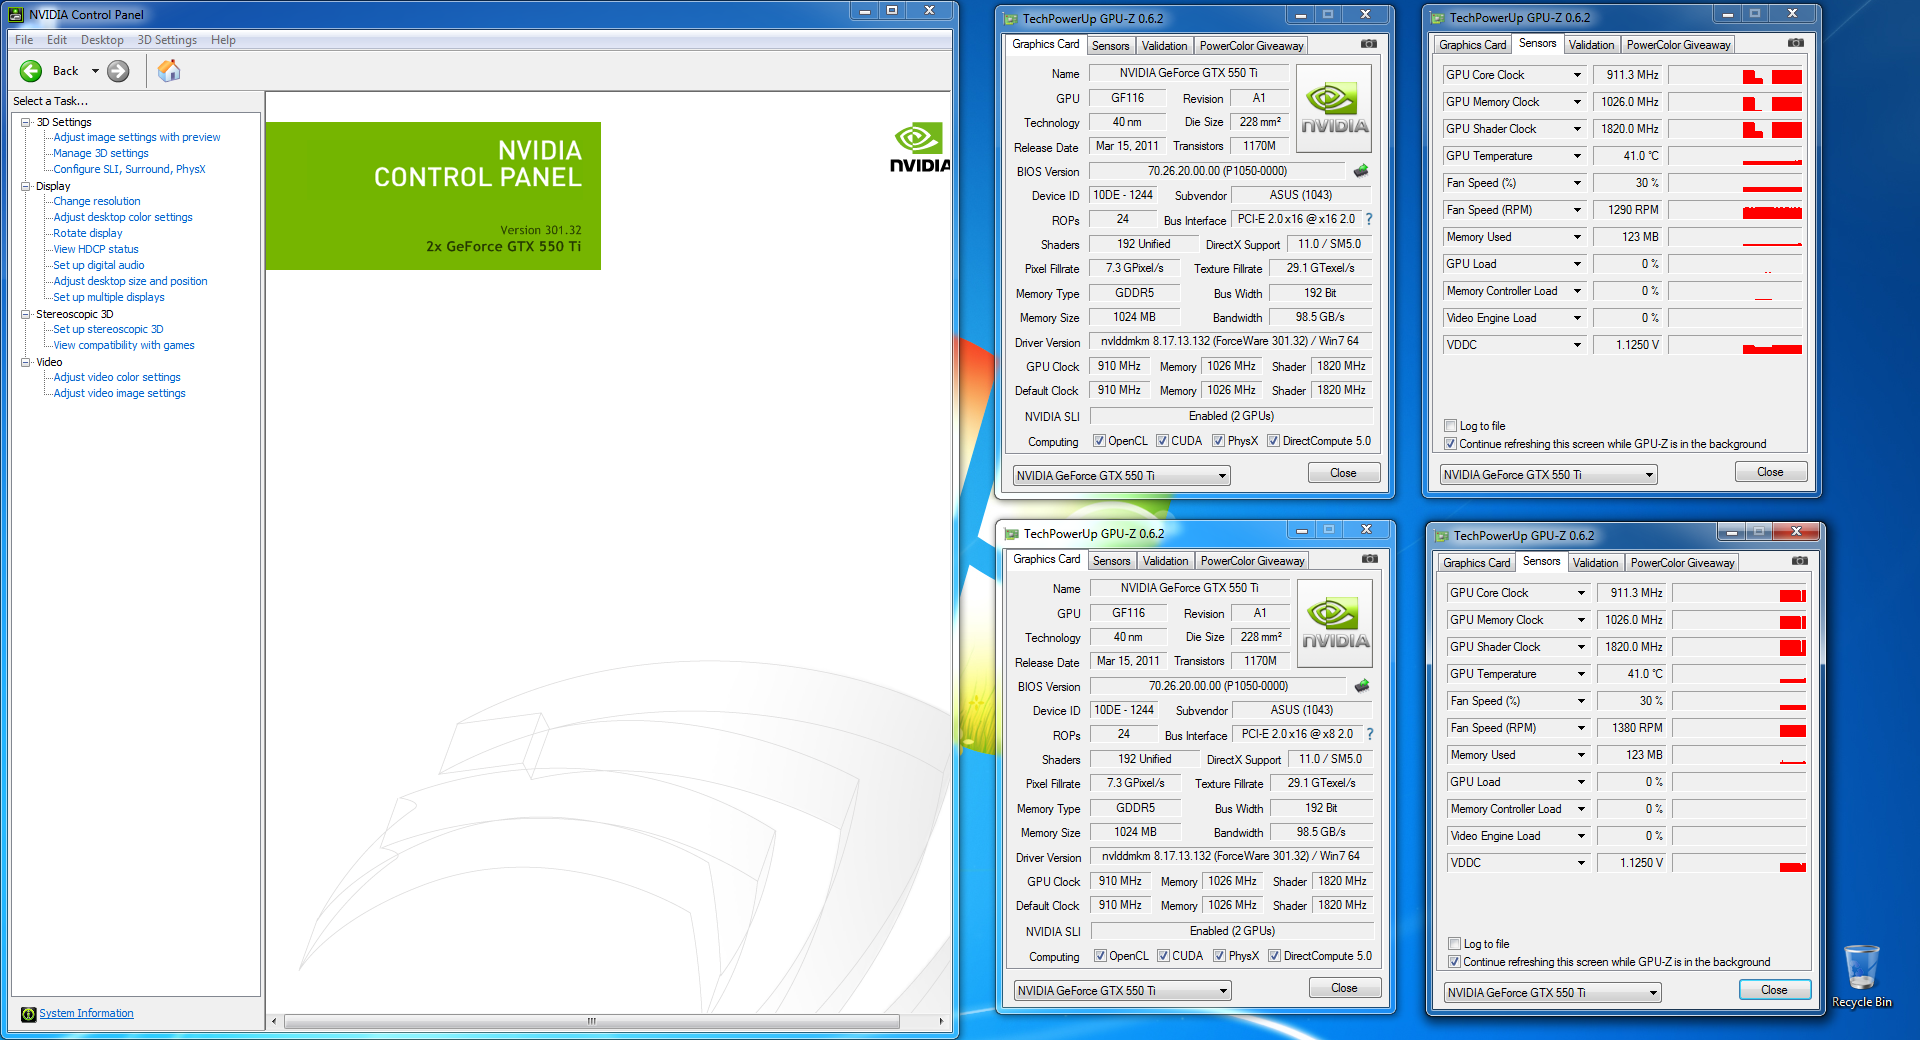Open Manage 3D settings link

tap(101, 153)
